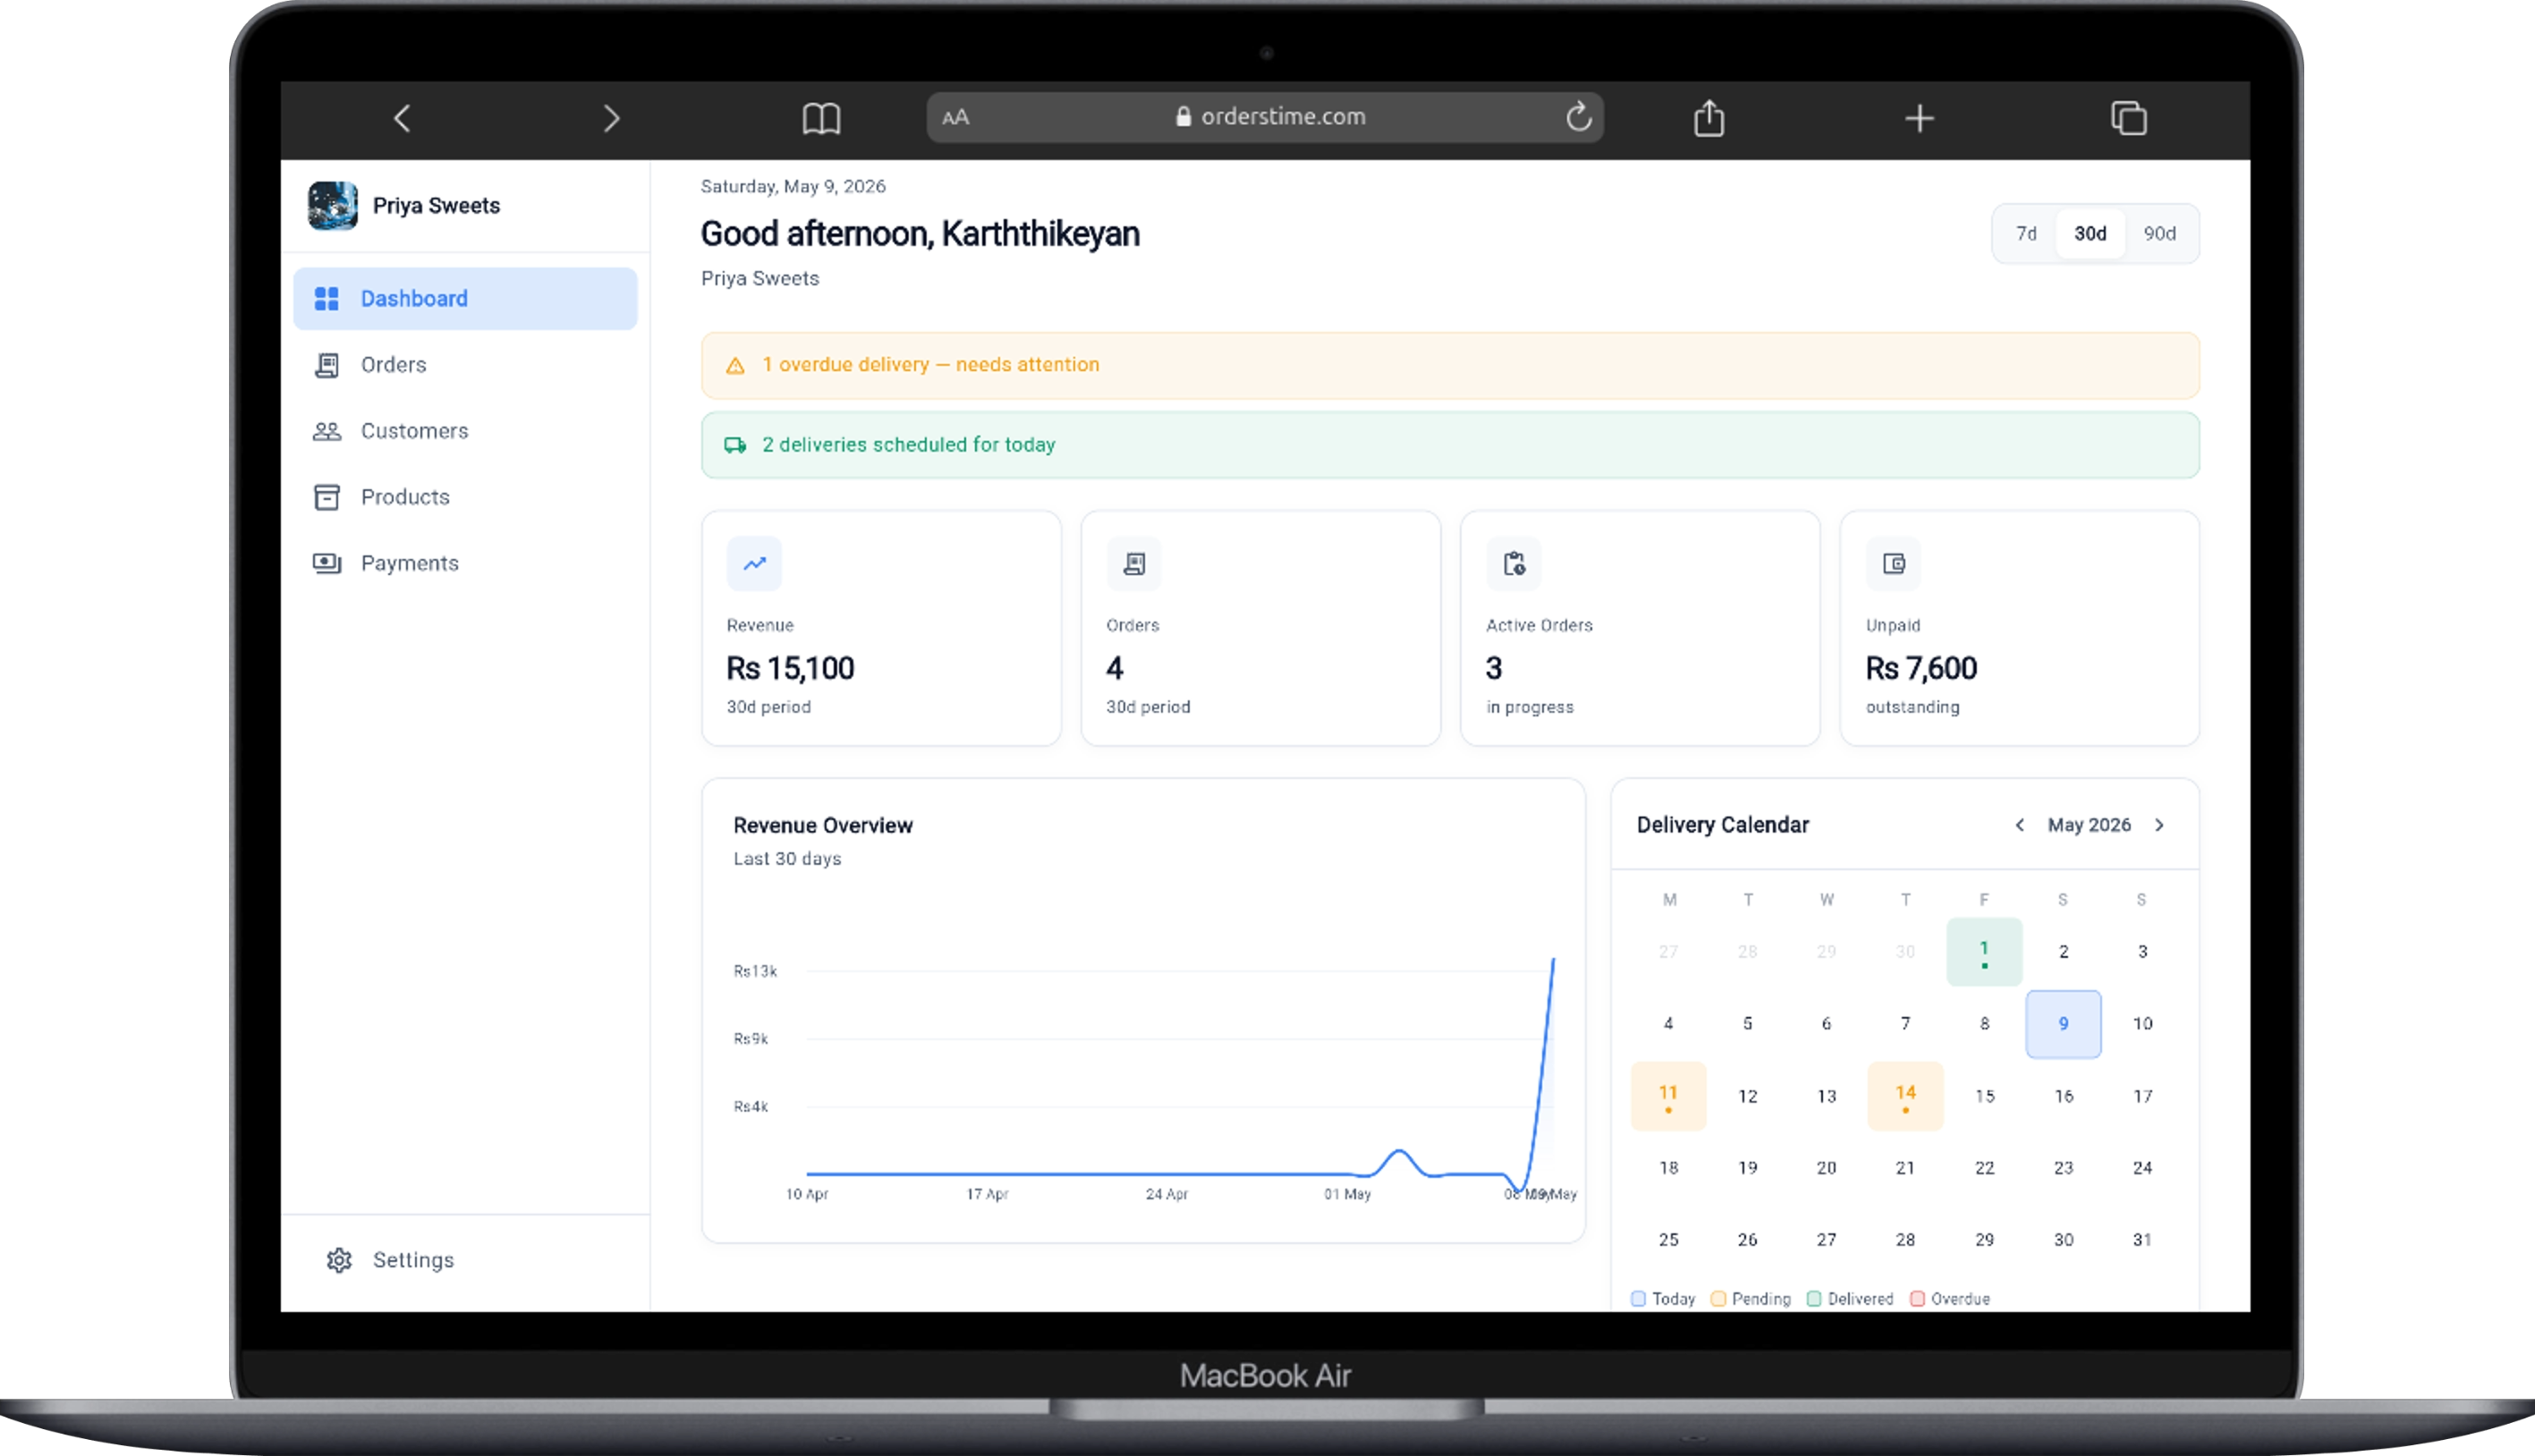Go to previous month in Delivery Calendar
Viewport: 2535px width, 1456px height.
pyautogui.click(x=2019, y=825)
